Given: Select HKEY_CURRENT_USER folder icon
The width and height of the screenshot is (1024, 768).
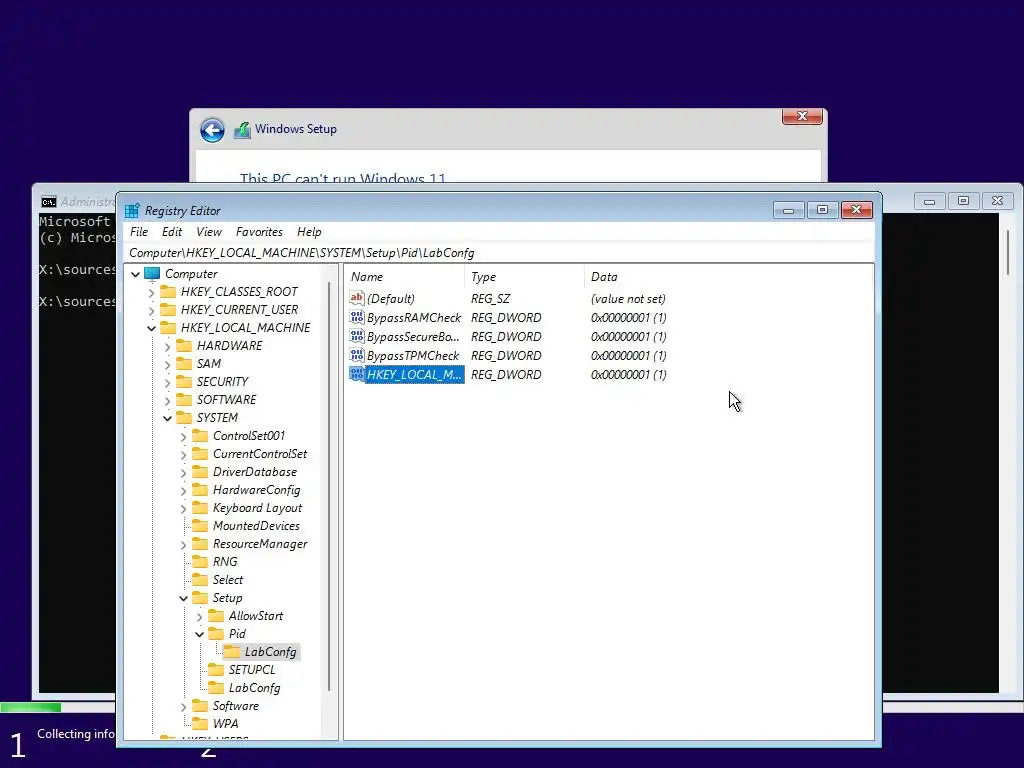Looking at the screenshot, I should coord(168,310).
